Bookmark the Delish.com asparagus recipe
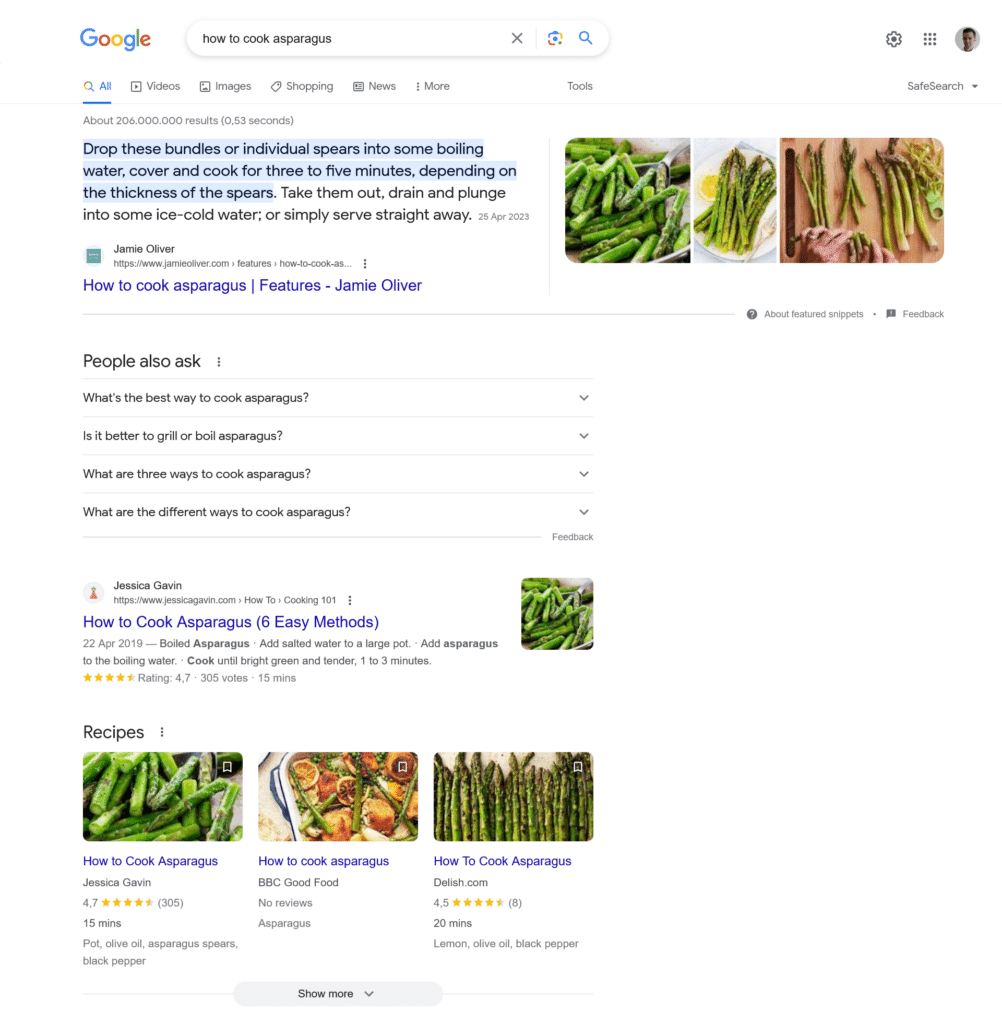This screenshot has width=1002, height=1024. point(578,767)
